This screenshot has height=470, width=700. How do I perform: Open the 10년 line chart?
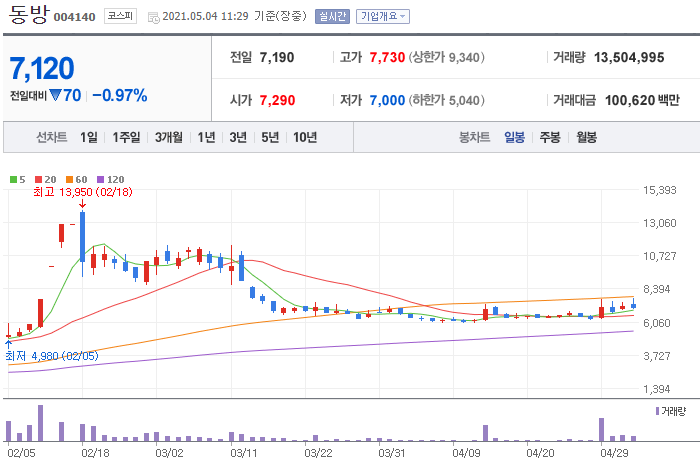tap(305, 137)
